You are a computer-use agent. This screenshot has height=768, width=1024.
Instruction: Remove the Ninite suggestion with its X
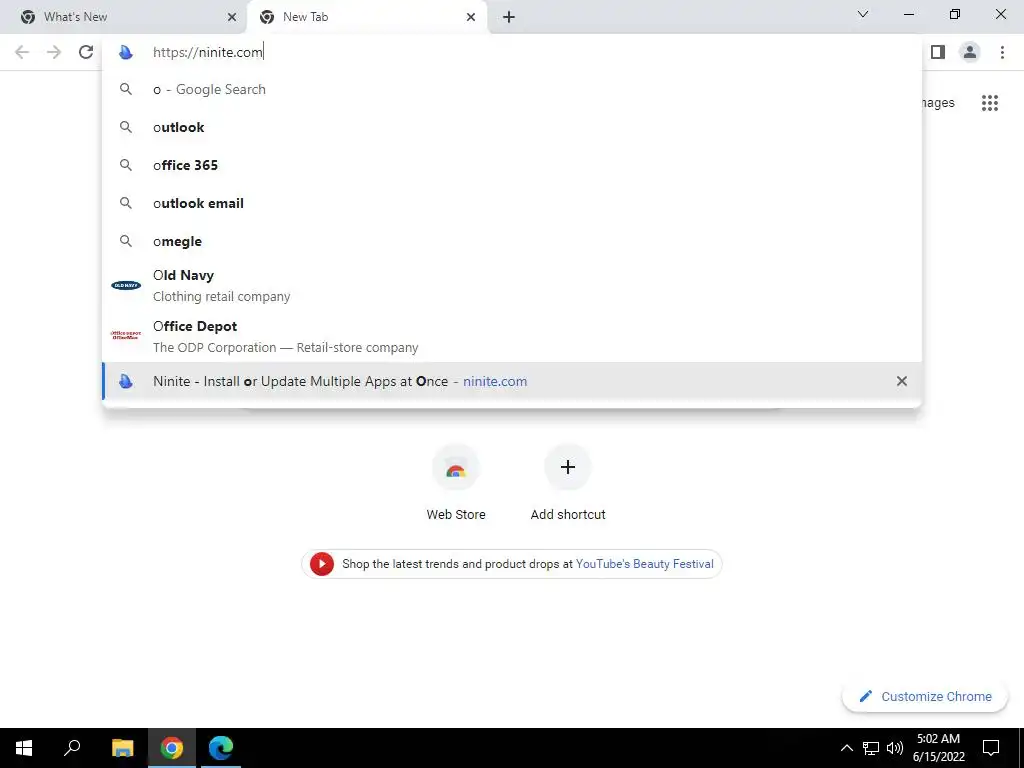(x=902, y=381)
